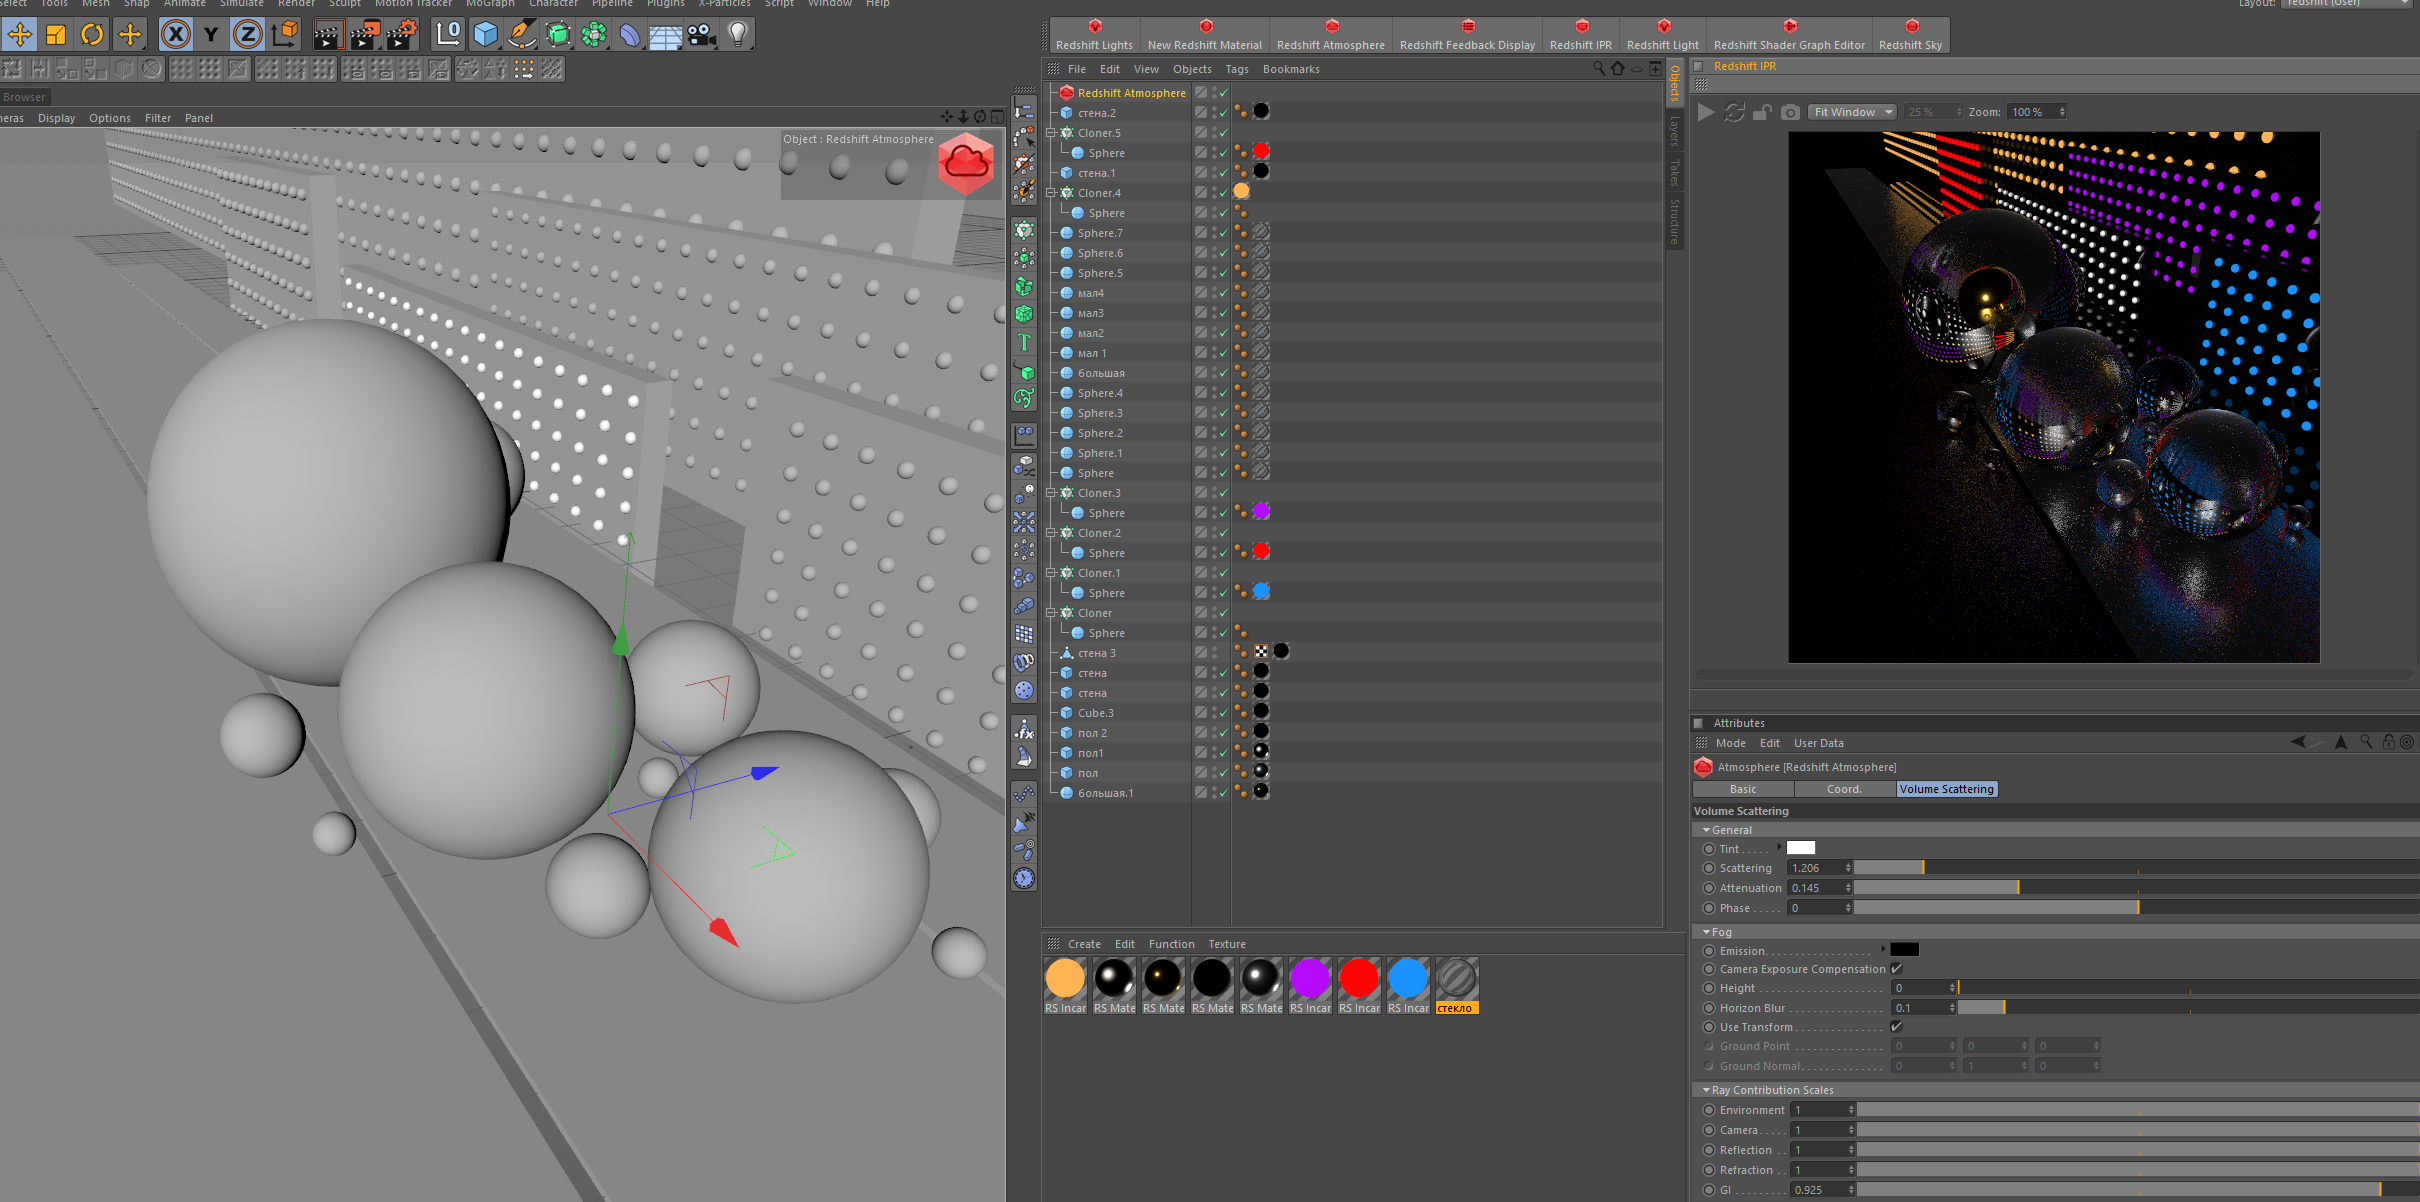Open Object Manager Tags menu

(x=1236, y=69)
